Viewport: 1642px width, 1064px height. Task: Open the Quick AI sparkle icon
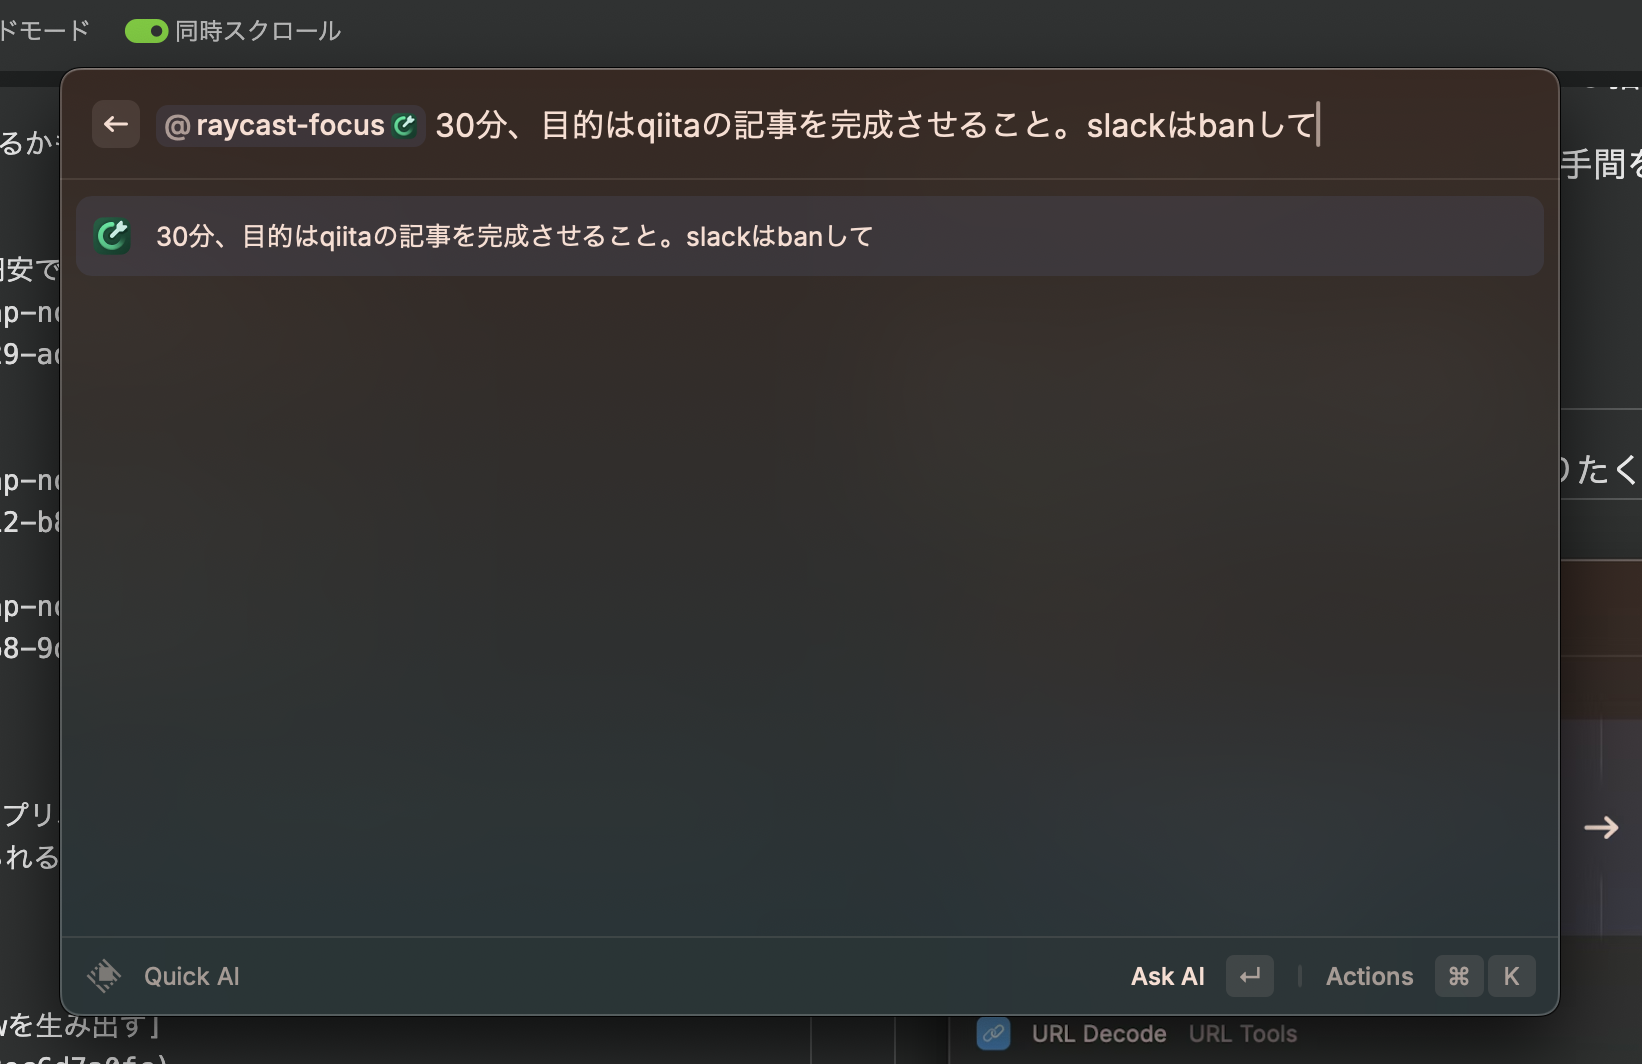tap(104, 976)
